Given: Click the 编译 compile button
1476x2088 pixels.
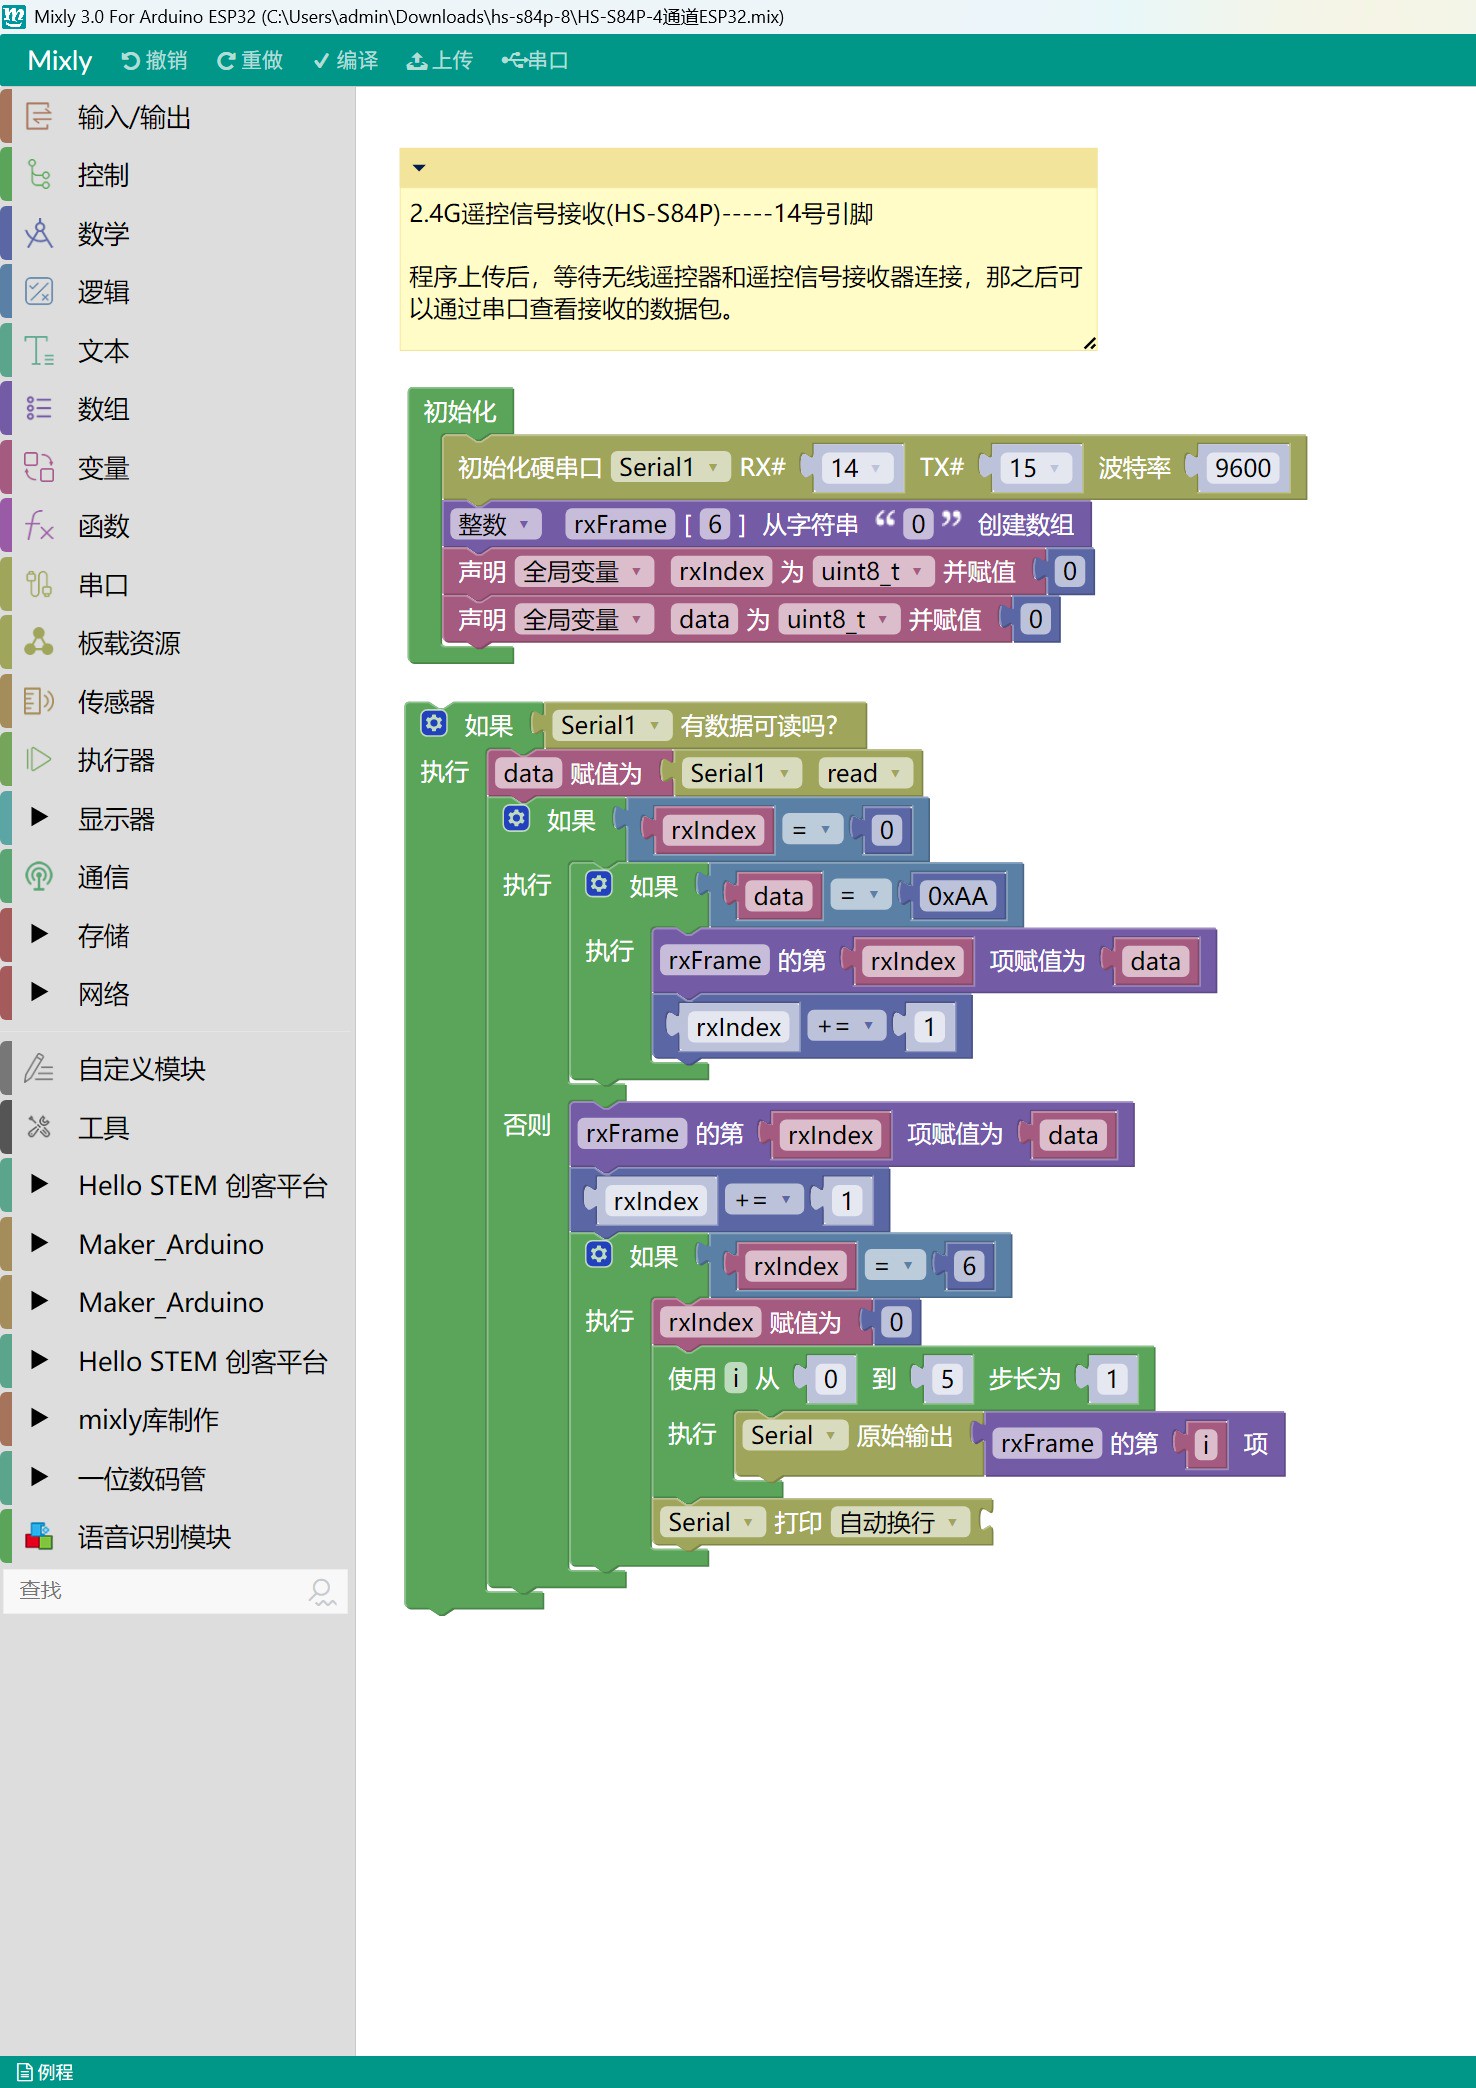Looking at the screenshot, I should 346,61.
